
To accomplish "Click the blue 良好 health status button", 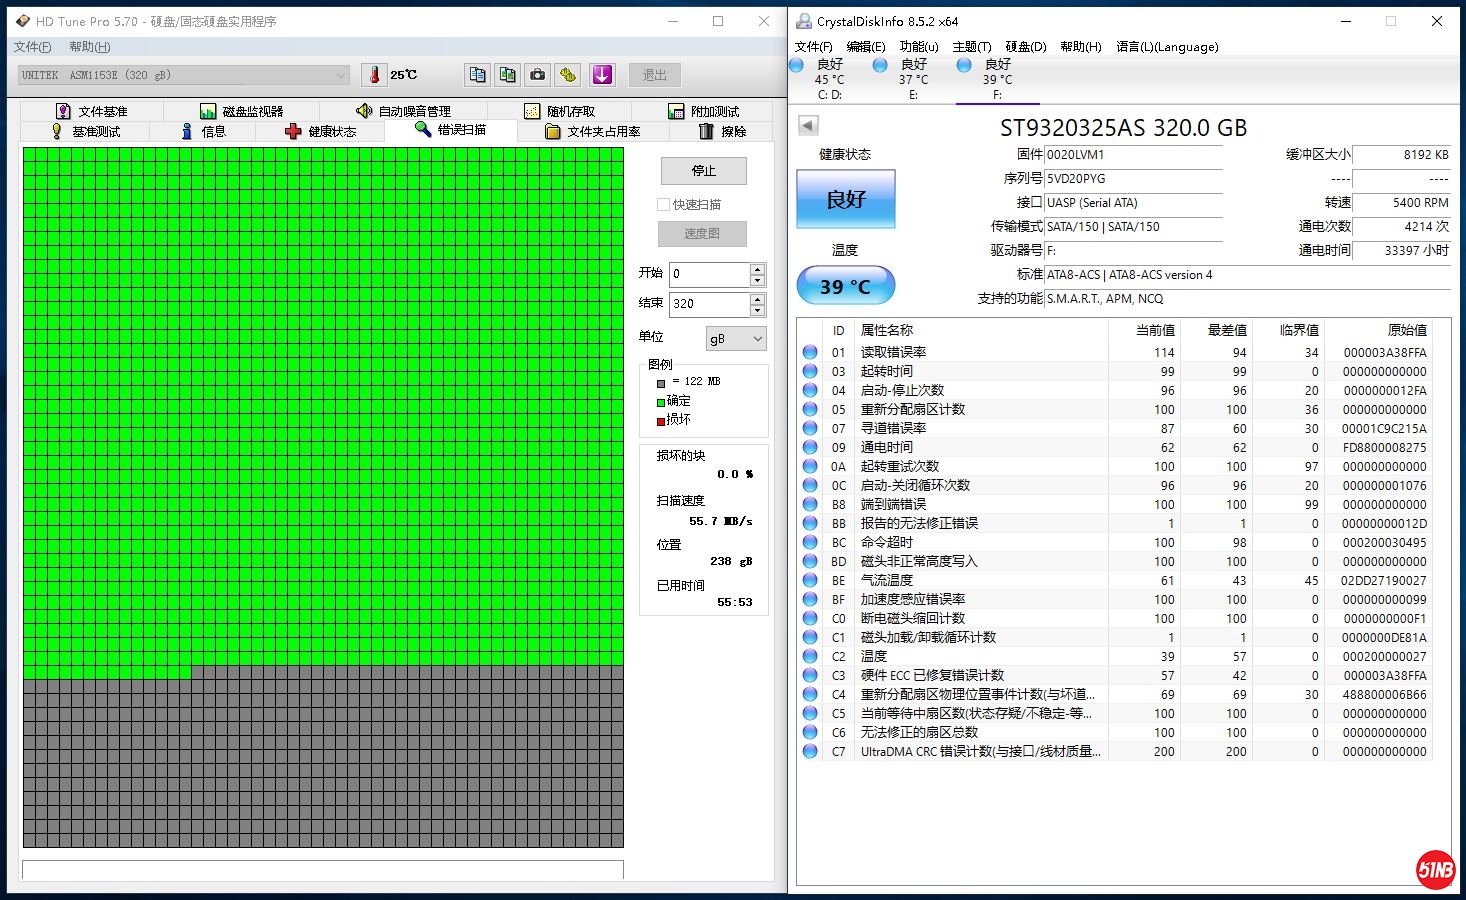I will click(x=845, y=199).
